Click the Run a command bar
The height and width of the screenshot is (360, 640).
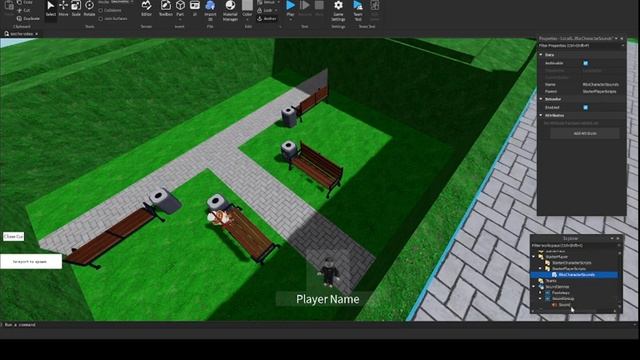(318, 325)
